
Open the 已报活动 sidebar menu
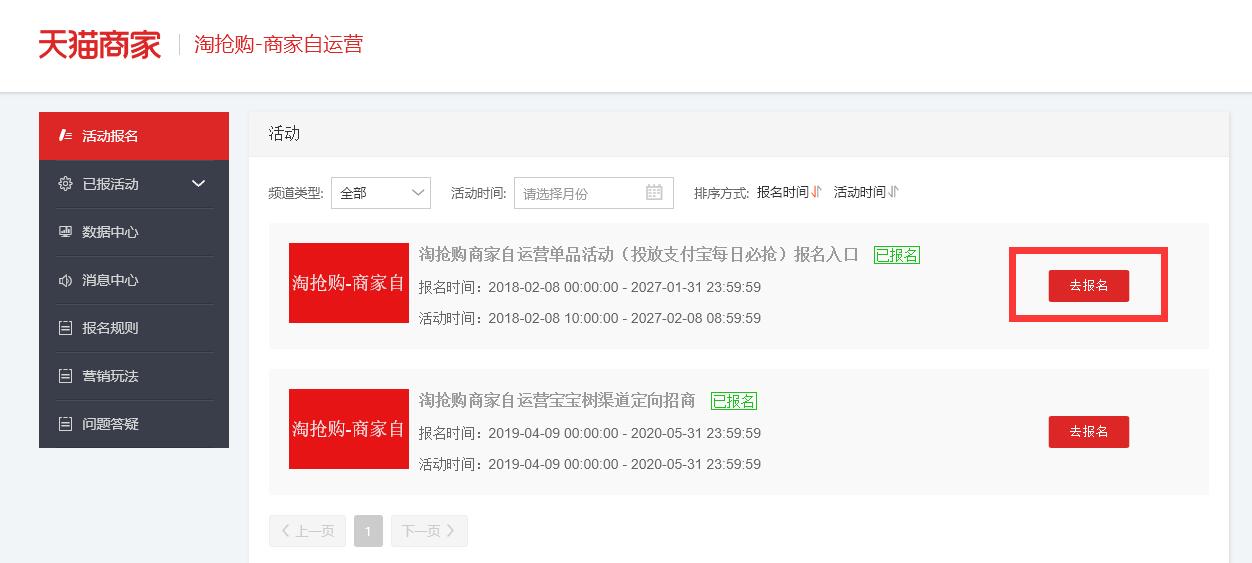(x=134, y=184)
